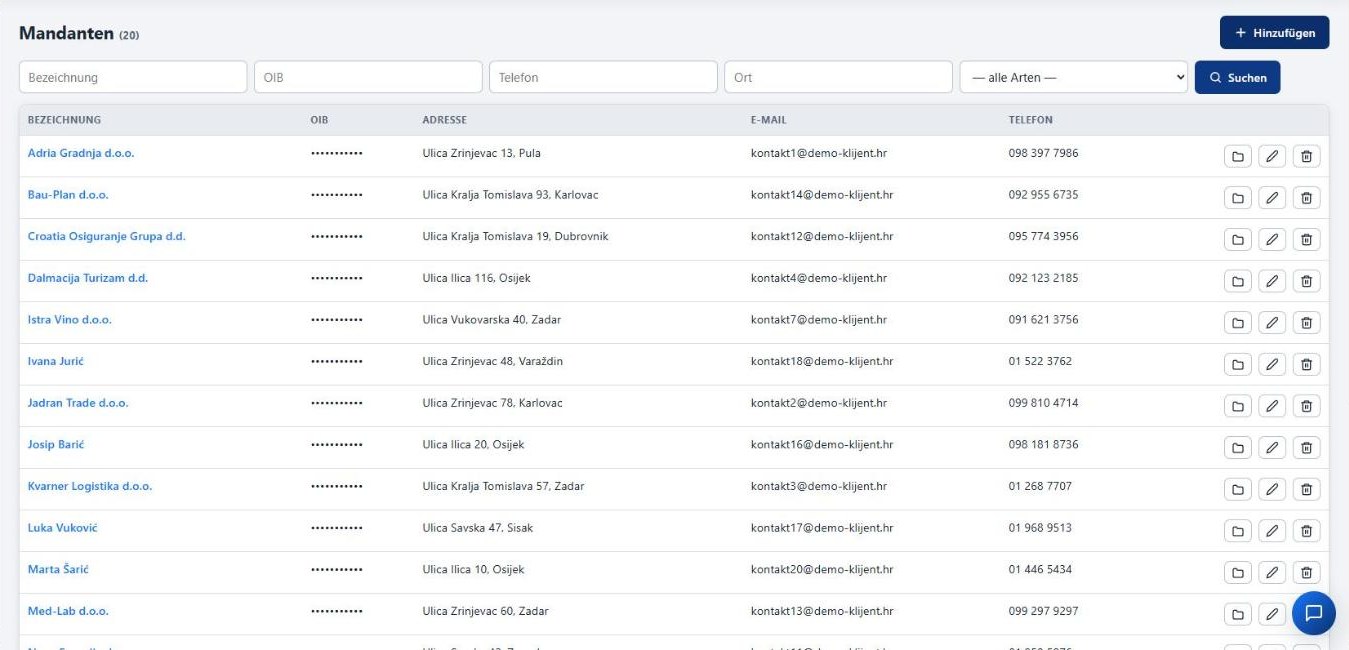The height and width of the screenshot is (650, 1349).
Task: Delete Bau-Plan d.o.o. via trash icon
Action: point(1306,198)
